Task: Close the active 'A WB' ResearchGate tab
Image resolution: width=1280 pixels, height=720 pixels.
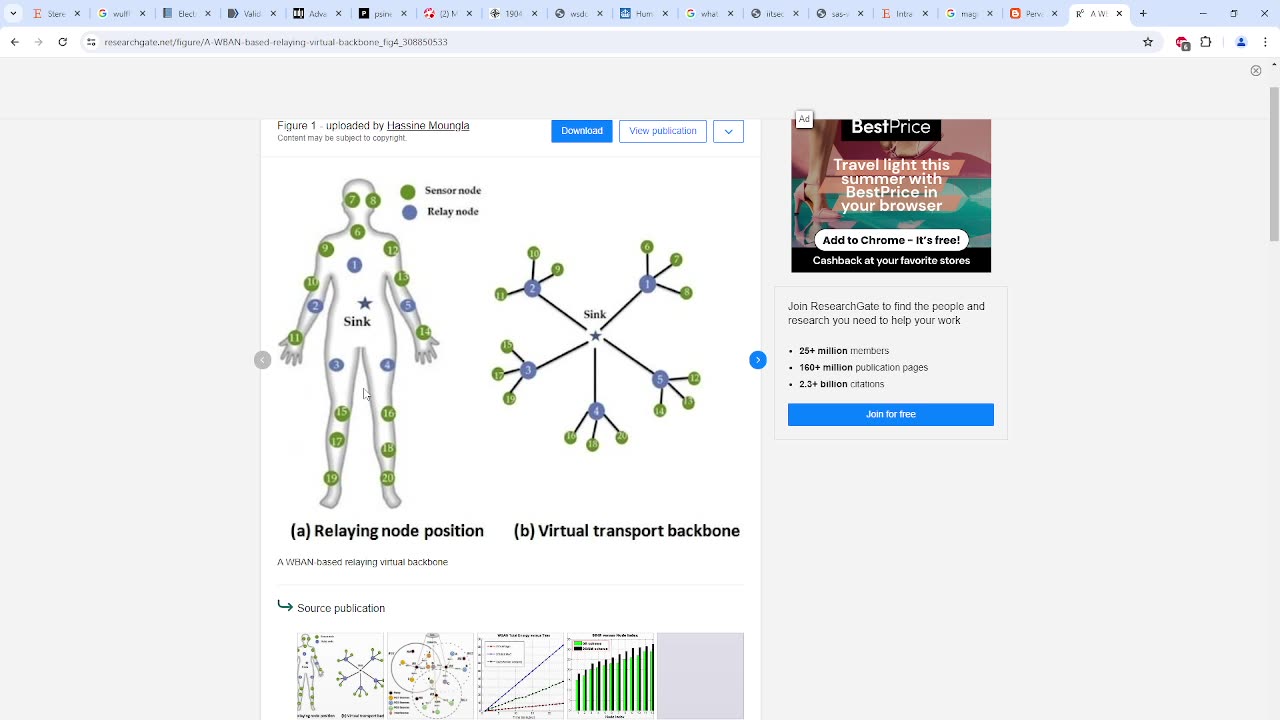Action: [x=1118, y=14]
